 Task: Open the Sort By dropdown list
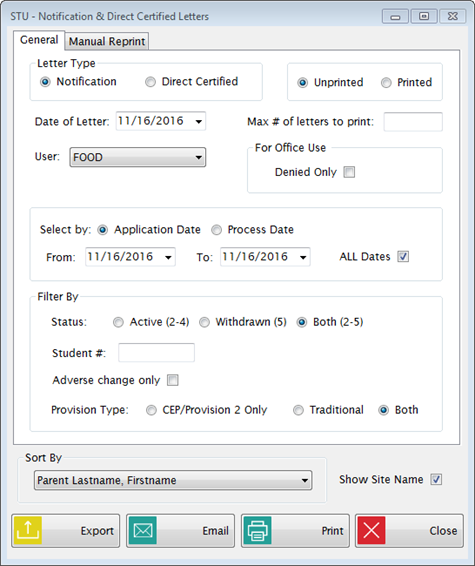(173, 480)
